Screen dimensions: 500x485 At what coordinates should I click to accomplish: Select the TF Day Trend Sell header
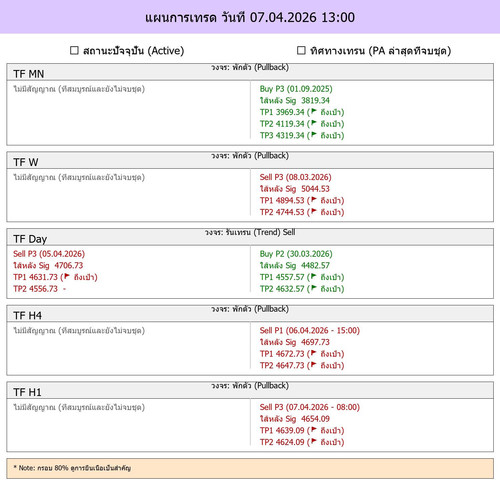250,237
